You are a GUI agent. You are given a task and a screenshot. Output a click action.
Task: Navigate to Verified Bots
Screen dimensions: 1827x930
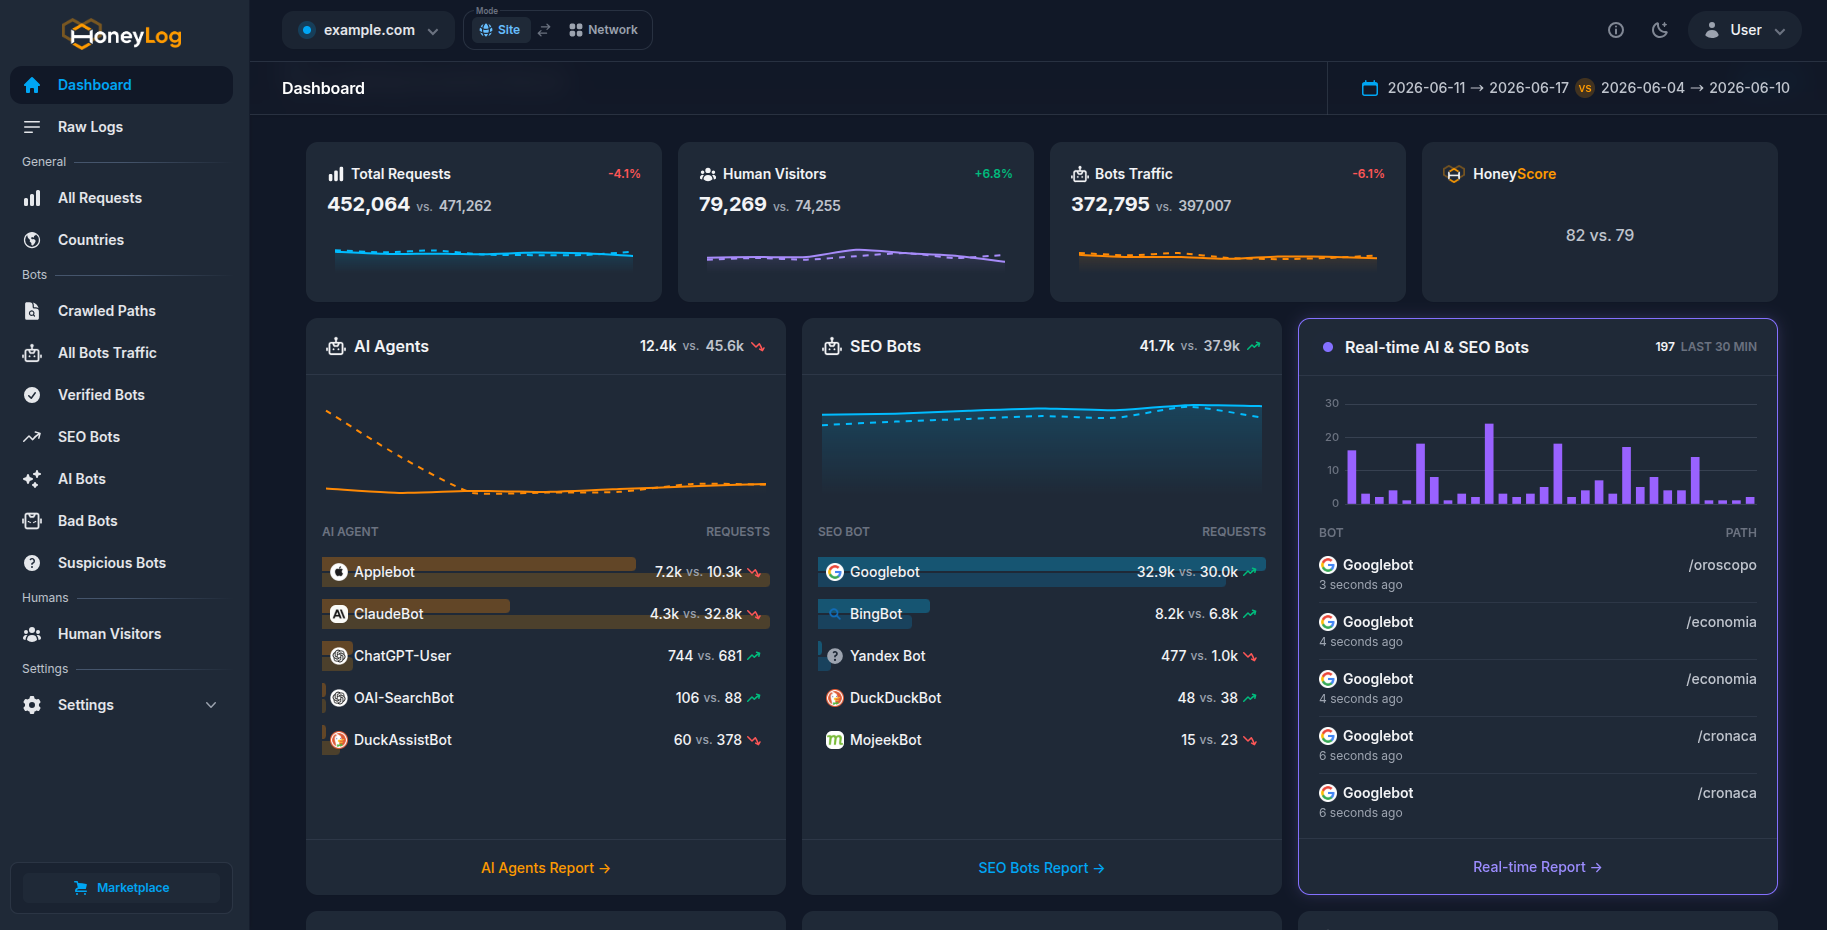tap(121, 395)
